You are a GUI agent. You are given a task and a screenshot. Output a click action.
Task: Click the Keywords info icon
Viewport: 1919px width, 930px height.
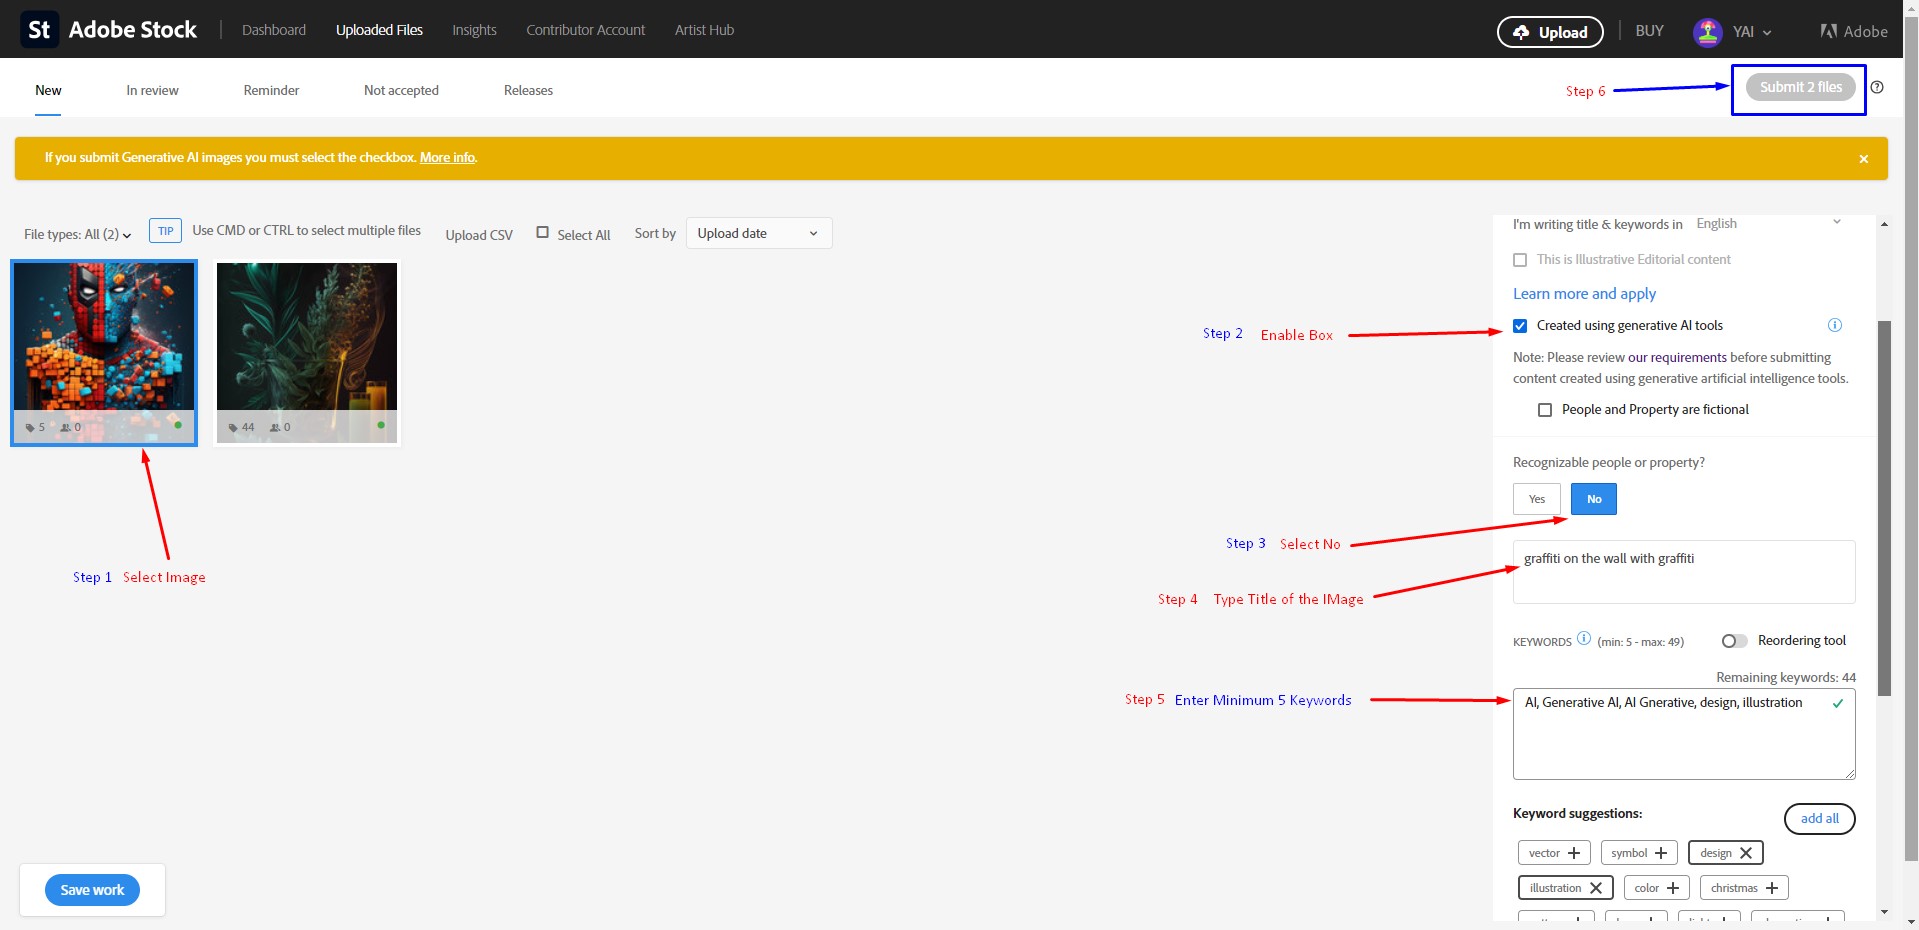click(x=1584, y=639)
